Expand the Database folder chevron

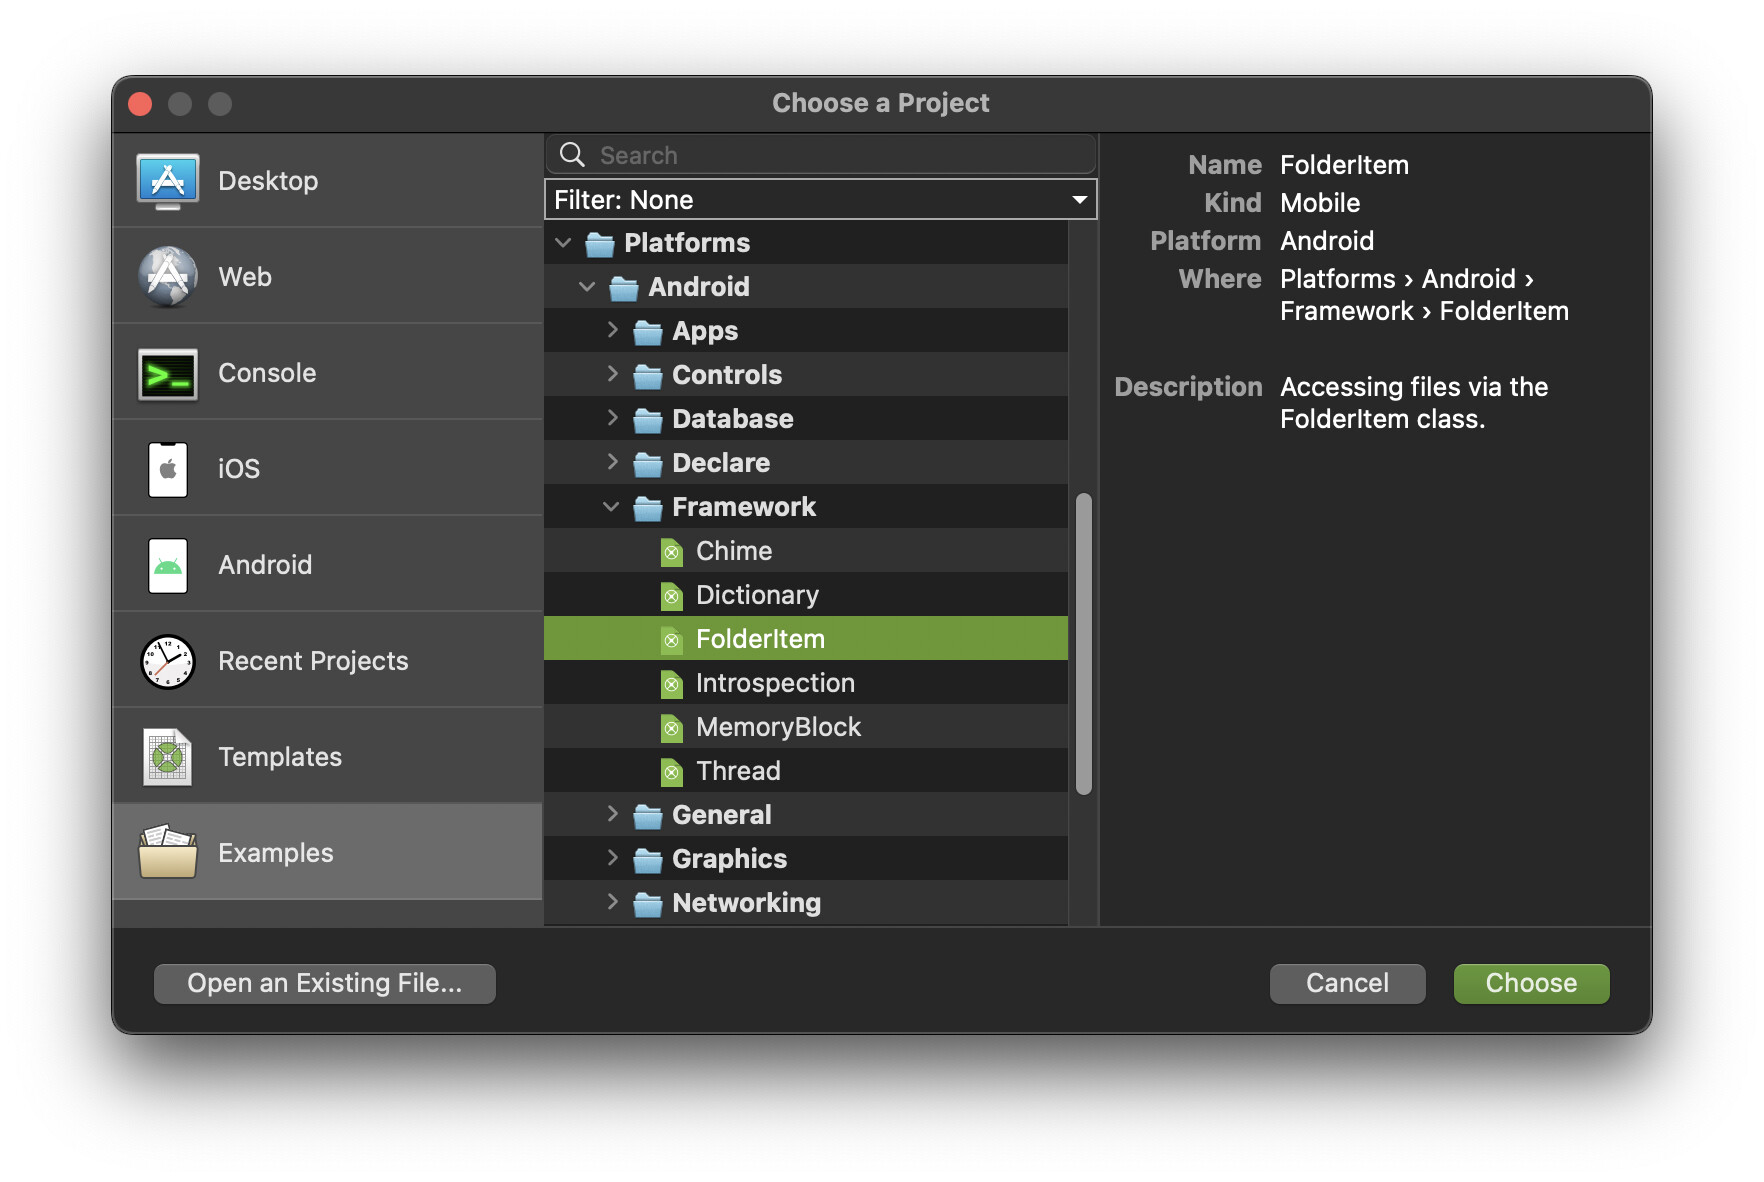pyautogui.click(x=612, y=418)
